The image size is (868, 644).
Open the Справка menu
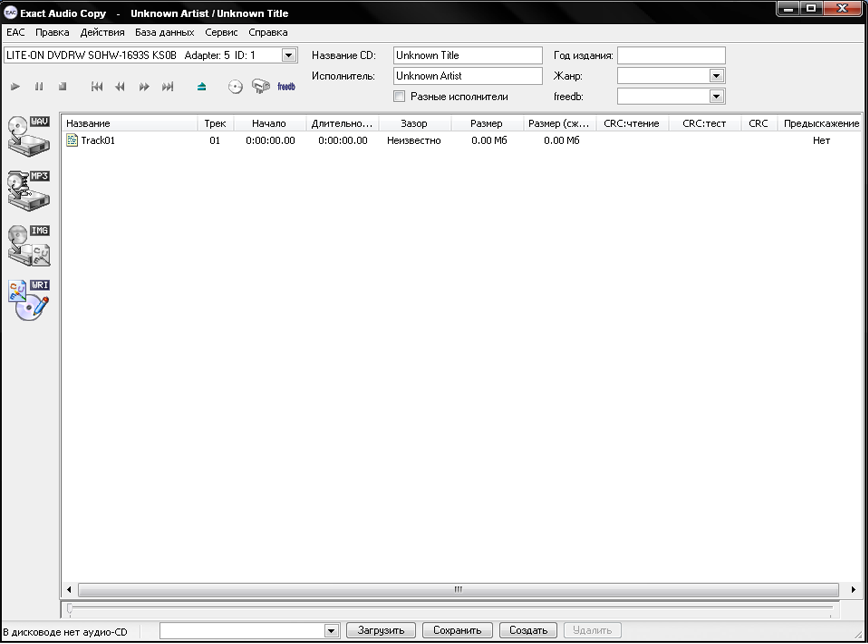tap(268, 32)
